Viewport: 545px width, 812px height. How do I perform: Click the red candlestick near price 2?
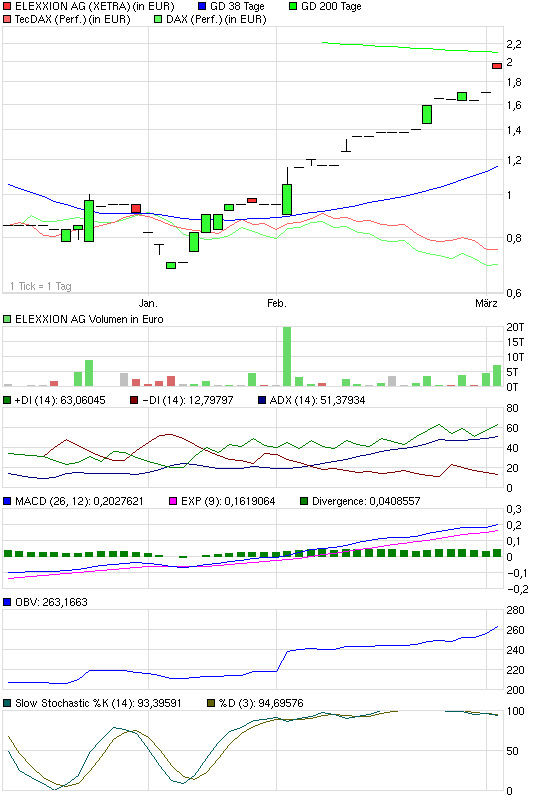(x=497, y=66)
